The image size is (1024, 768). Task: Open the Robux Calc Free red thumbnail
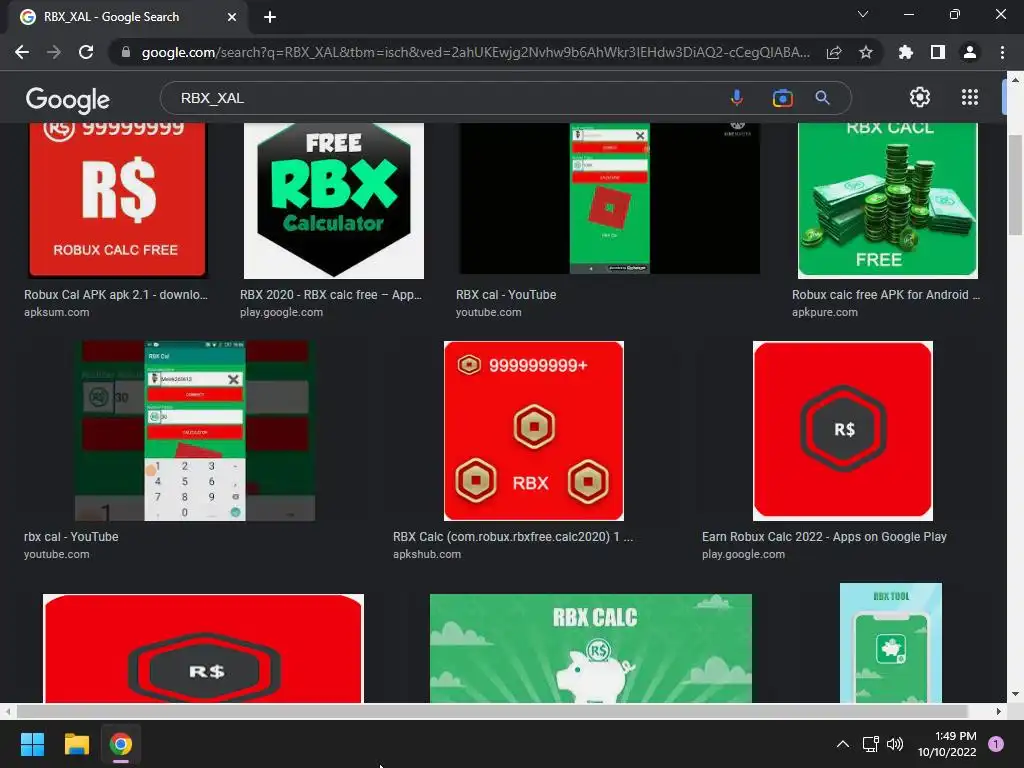click(x=118, y=200)
